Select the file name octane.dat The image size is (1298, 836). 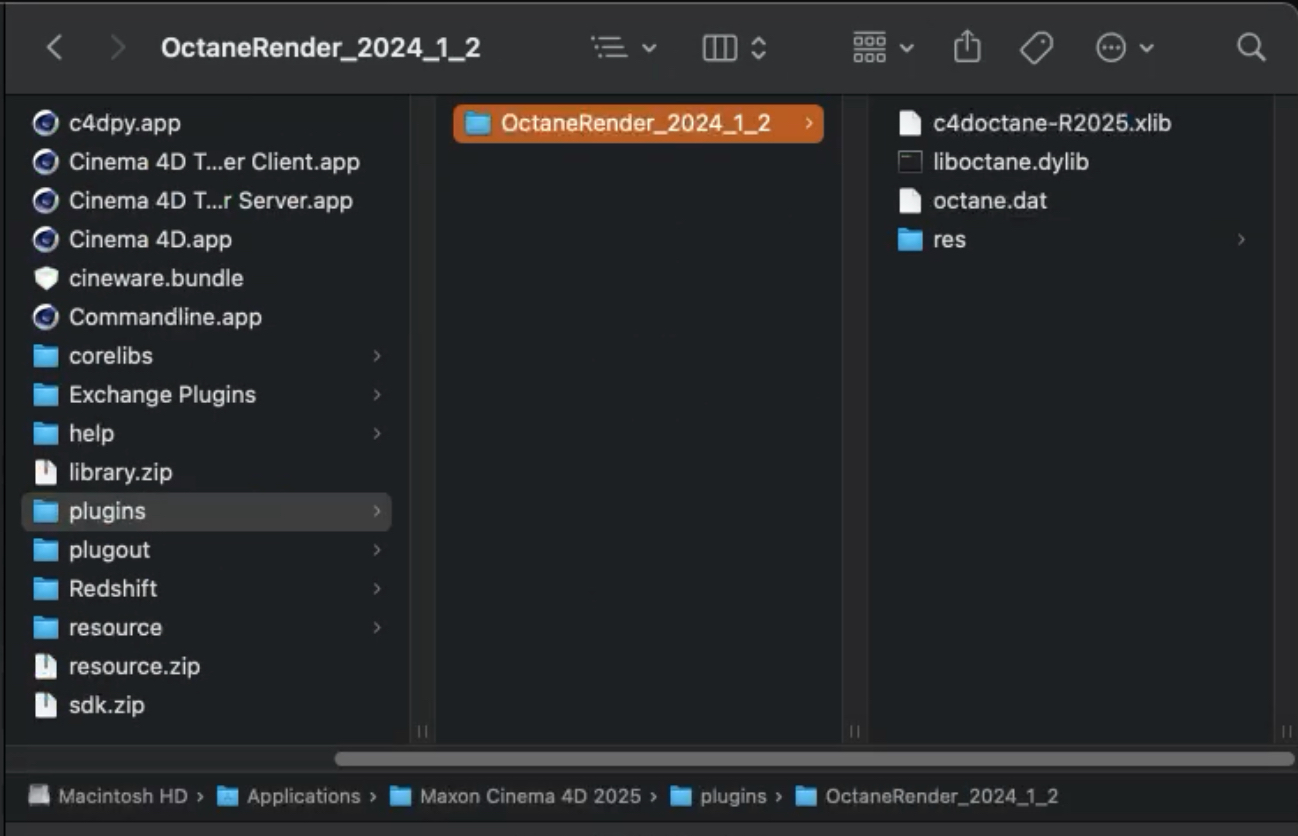990,201
